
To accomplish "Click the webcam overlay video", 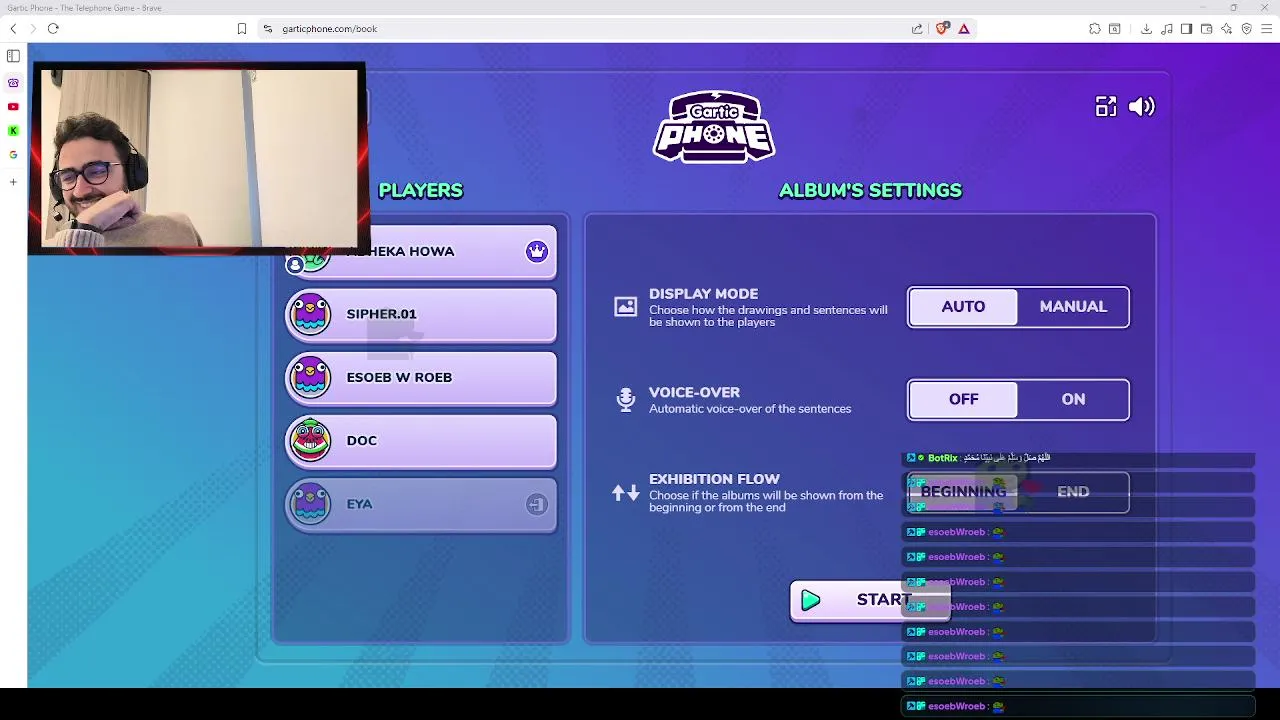I will [x=197, y=158].
